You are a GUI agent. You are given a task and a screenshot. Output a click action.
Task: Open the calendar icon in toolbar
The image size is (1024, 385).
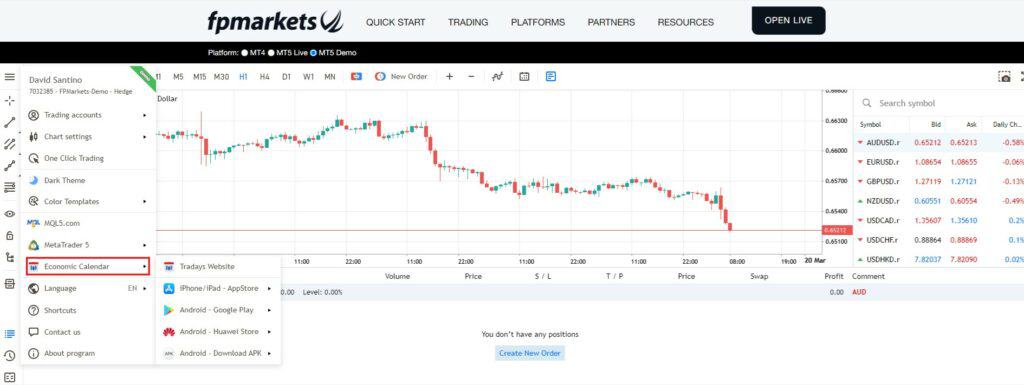(x=524, y=76)
